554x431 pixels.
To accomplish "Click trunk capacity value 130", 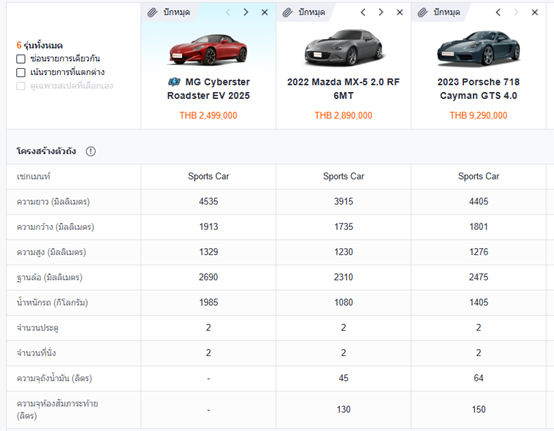I will 343,410.
